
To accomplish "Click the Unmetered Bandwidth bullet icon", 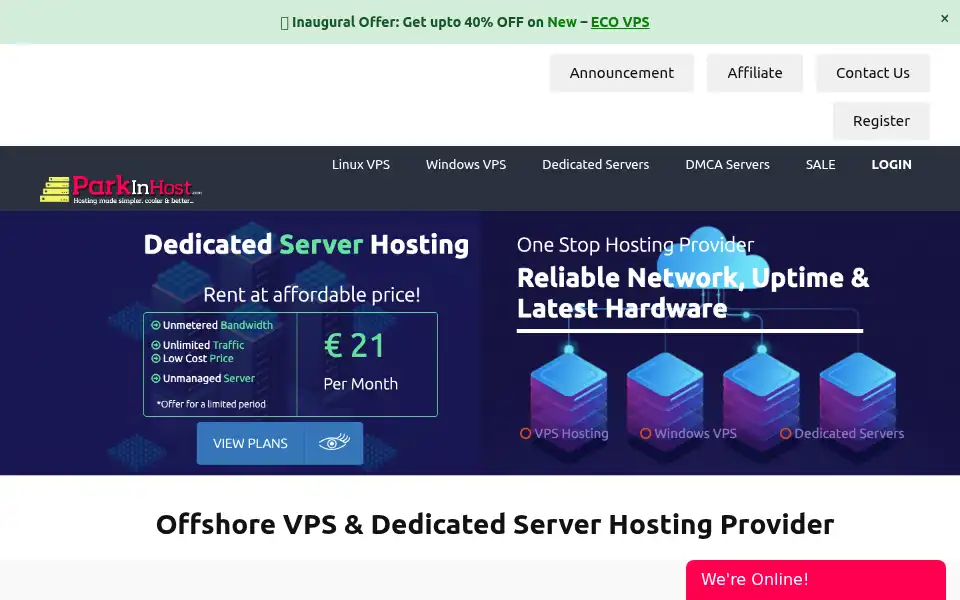I will click(156, 325).
